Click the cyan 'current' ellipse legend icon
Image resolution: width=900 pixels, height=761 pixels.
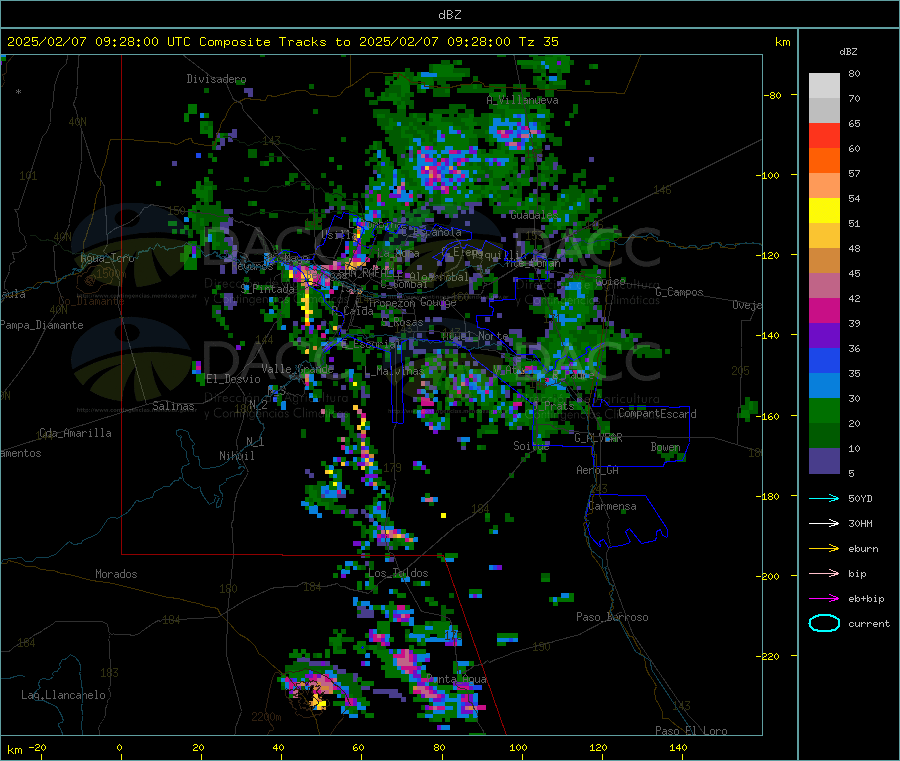[x=824, y=623]
